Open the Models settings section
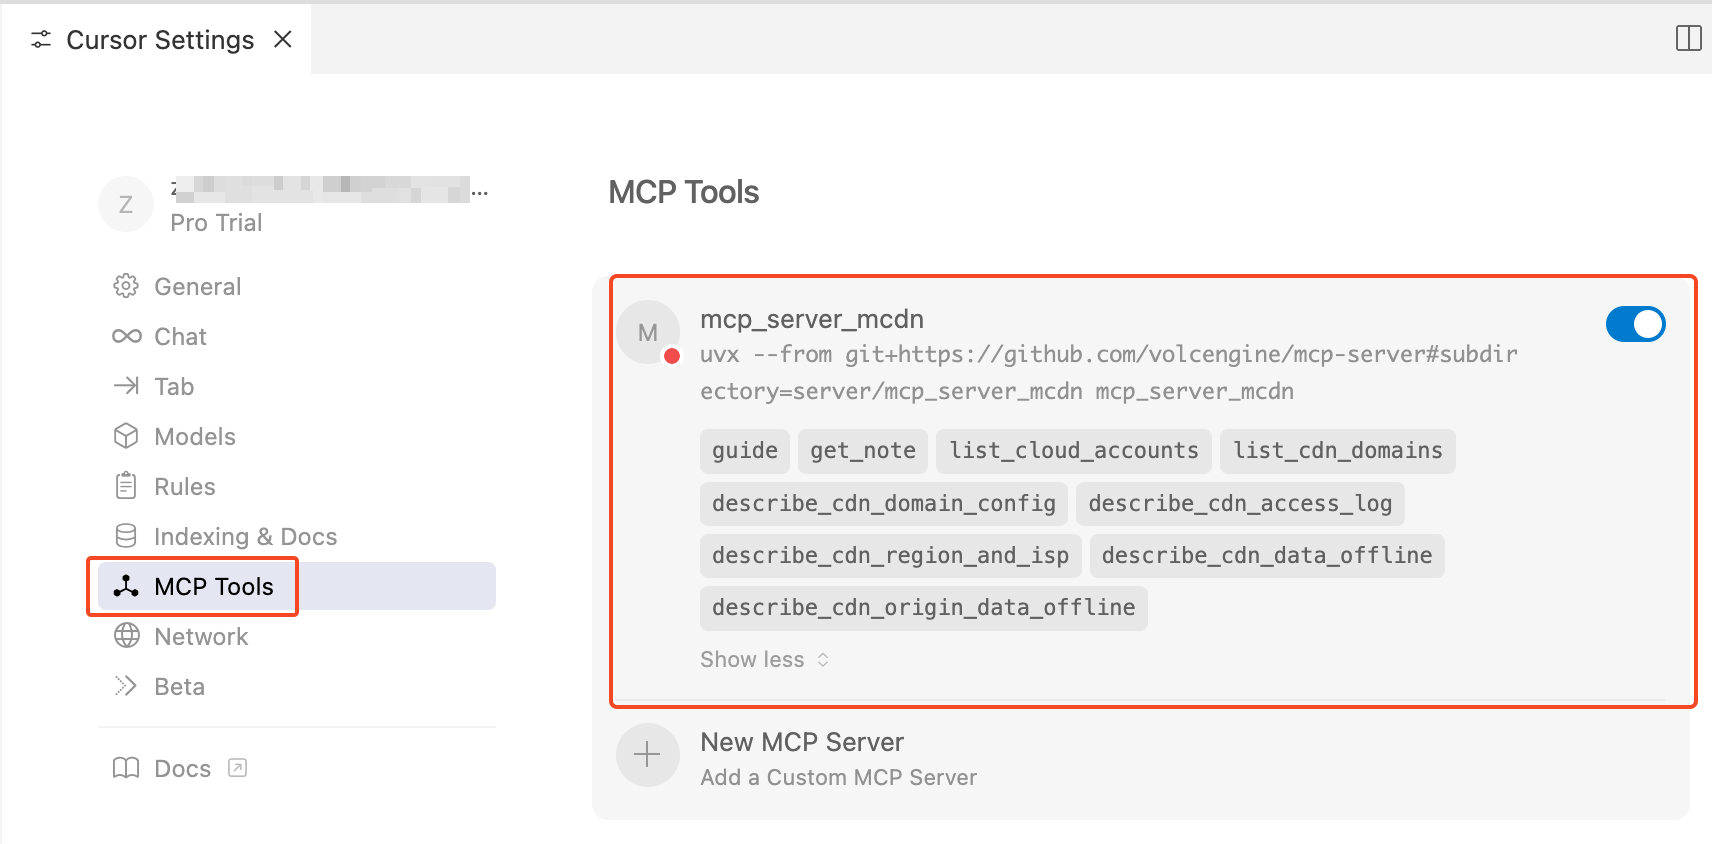The image size is (1712, 844). pos(296,436)
